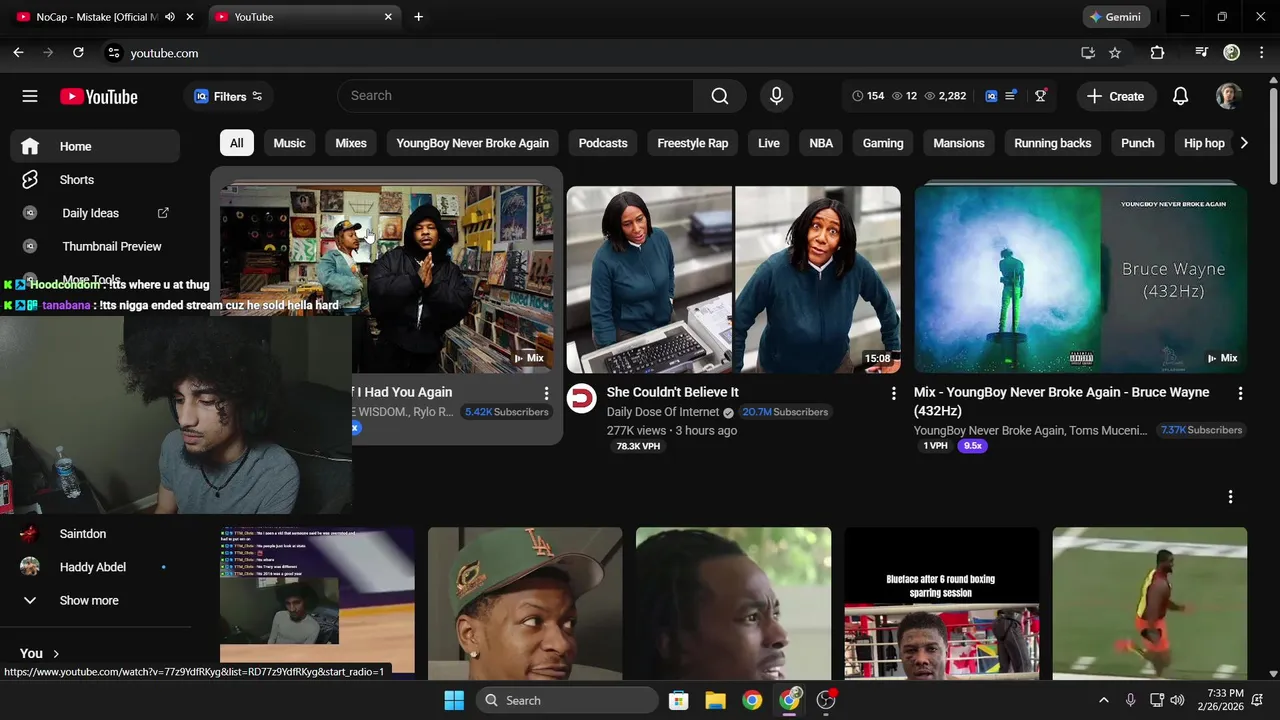Select the Podcasts category chip
1280x720 pixels.
pos(603,143)
